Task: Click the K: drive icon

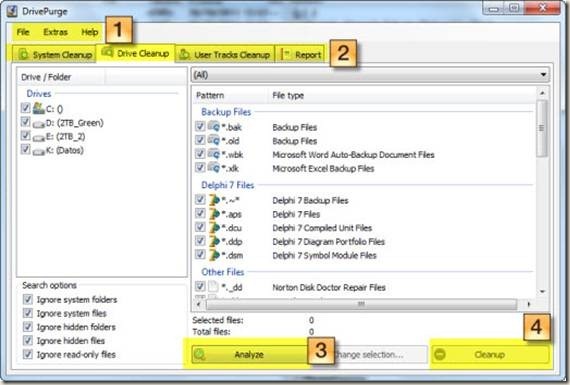Action: click(39, 152)
